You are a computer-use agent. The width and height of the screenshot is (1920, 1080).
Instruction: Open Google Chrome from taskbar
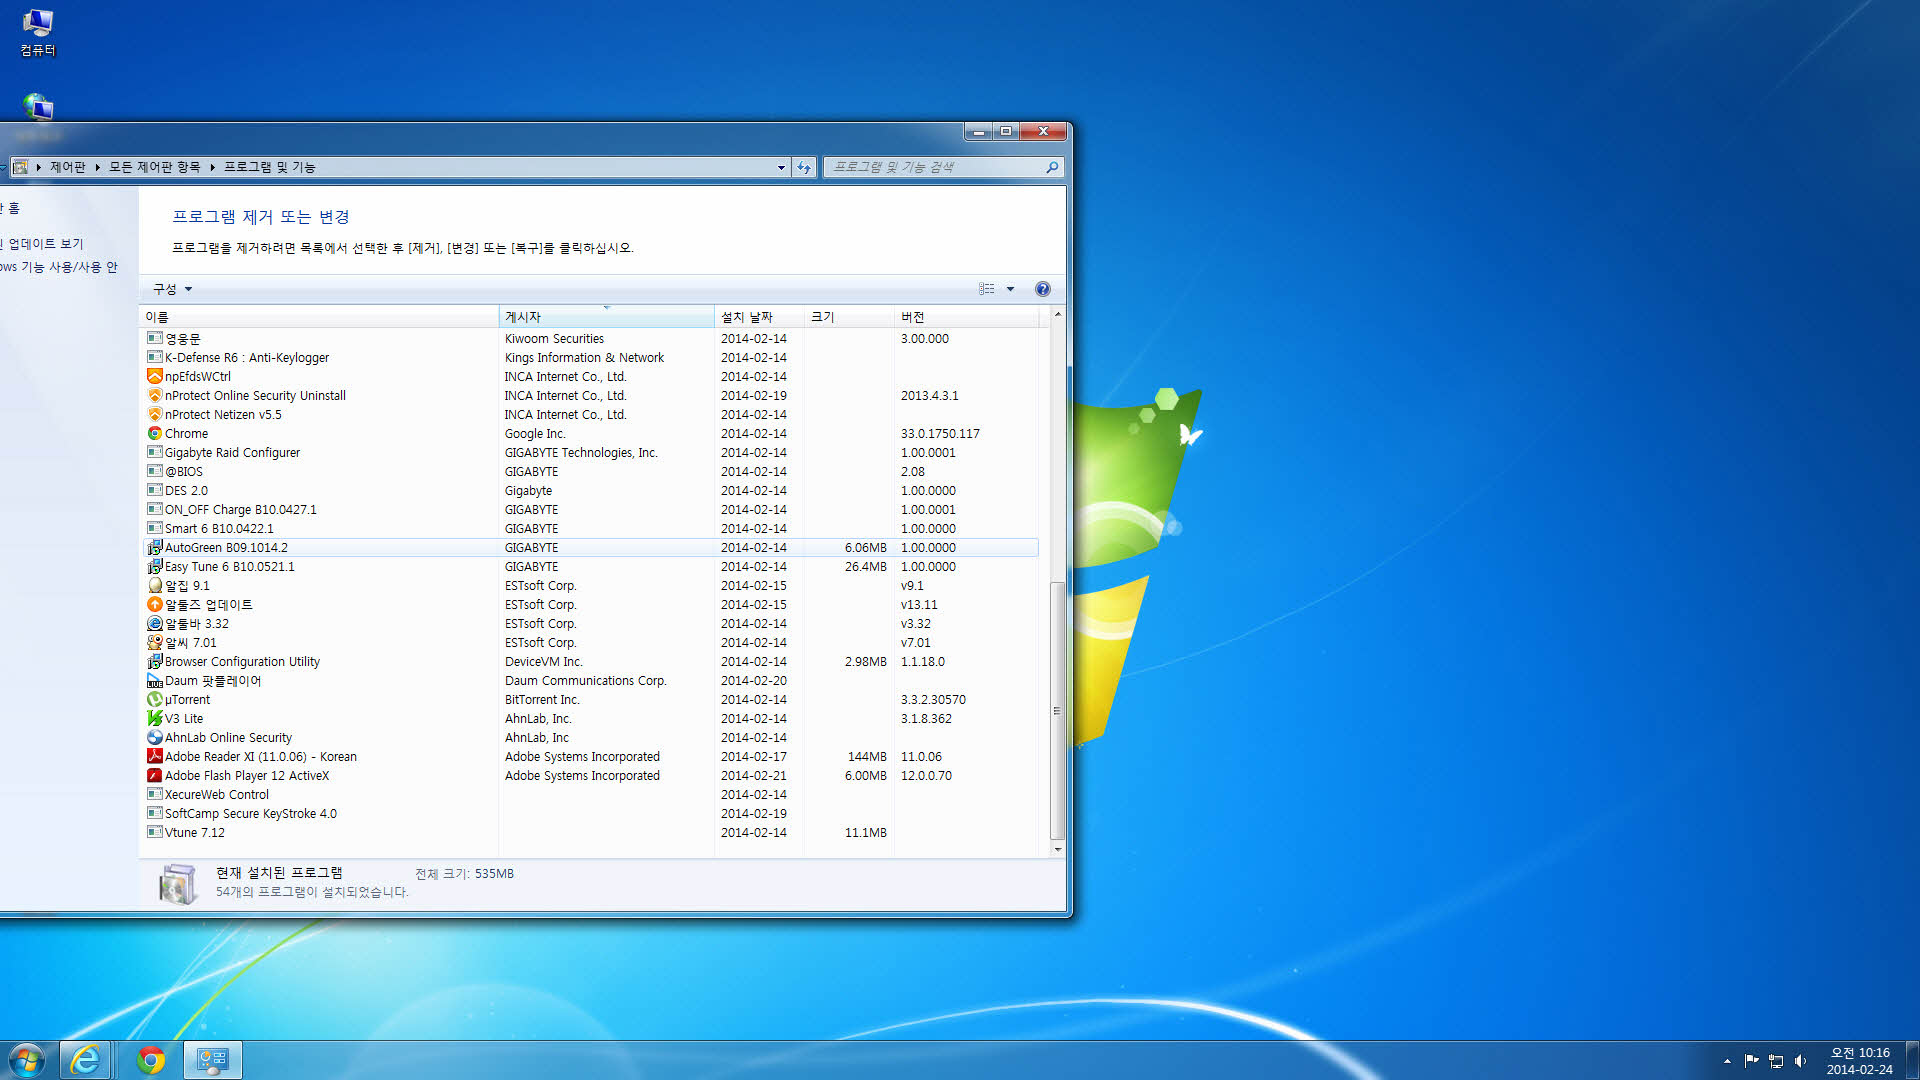click(x=151, y=1060)
